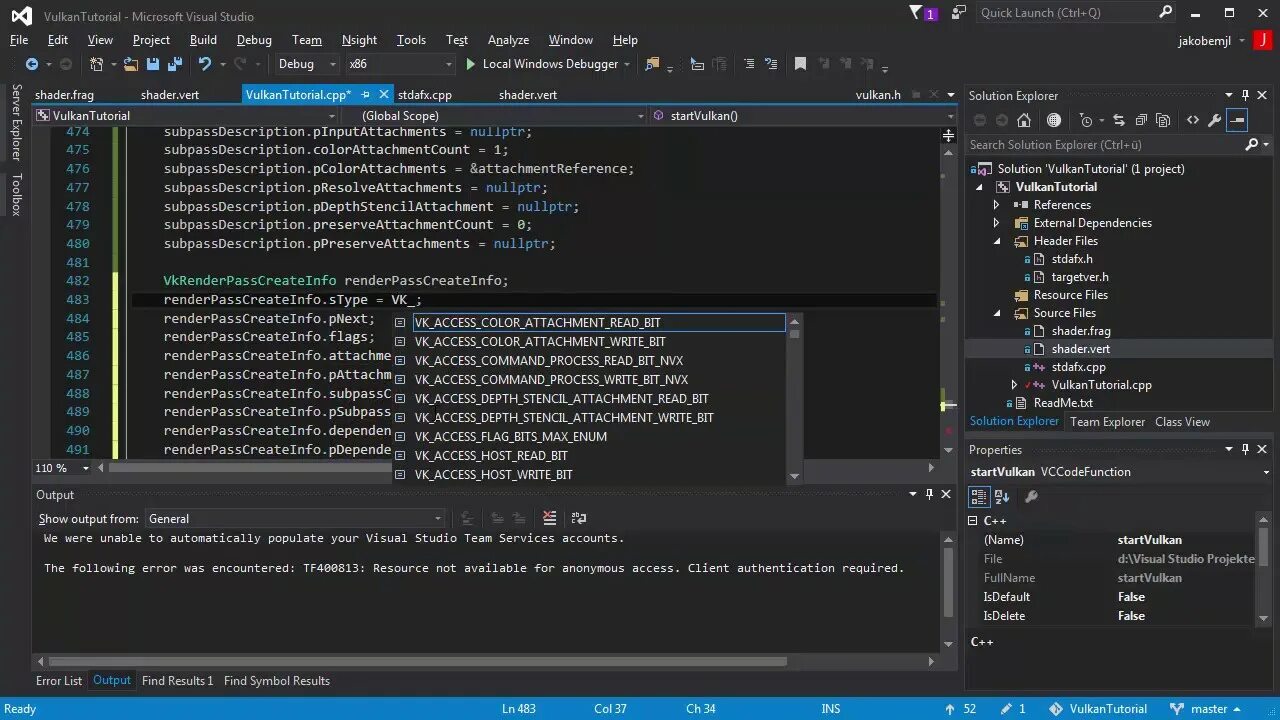Switch to the stdafx.cpp tab
This screenshot has height=720, width=1280.
[425, 95]
